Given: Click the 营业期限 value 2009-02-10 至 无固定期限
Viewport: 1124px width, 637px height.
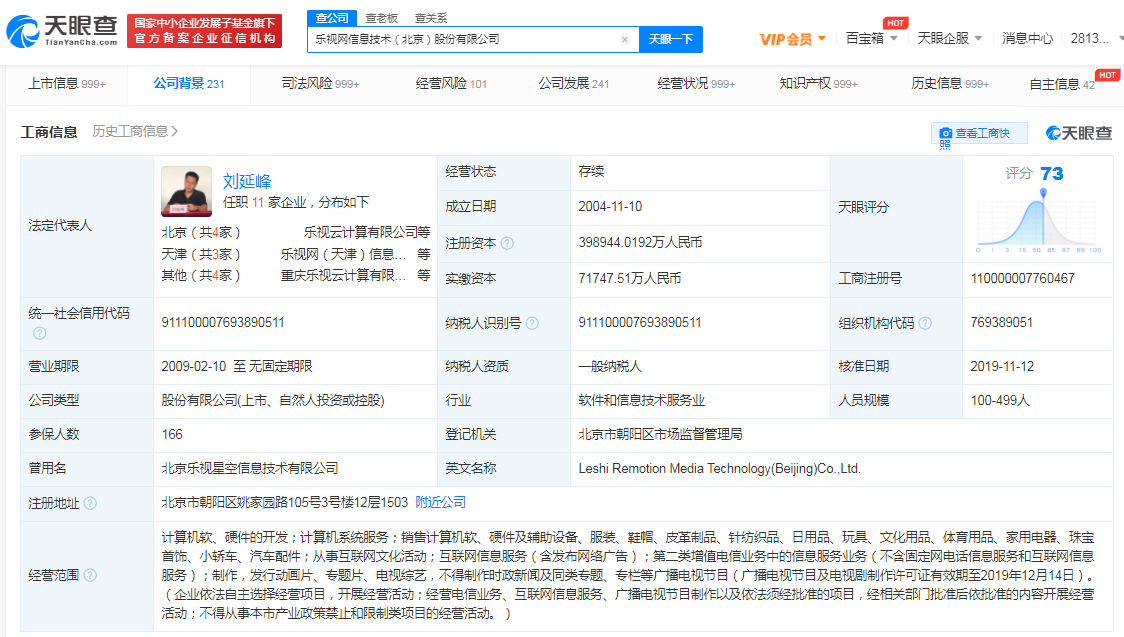Looking at the screenshot, I should 237,366.
